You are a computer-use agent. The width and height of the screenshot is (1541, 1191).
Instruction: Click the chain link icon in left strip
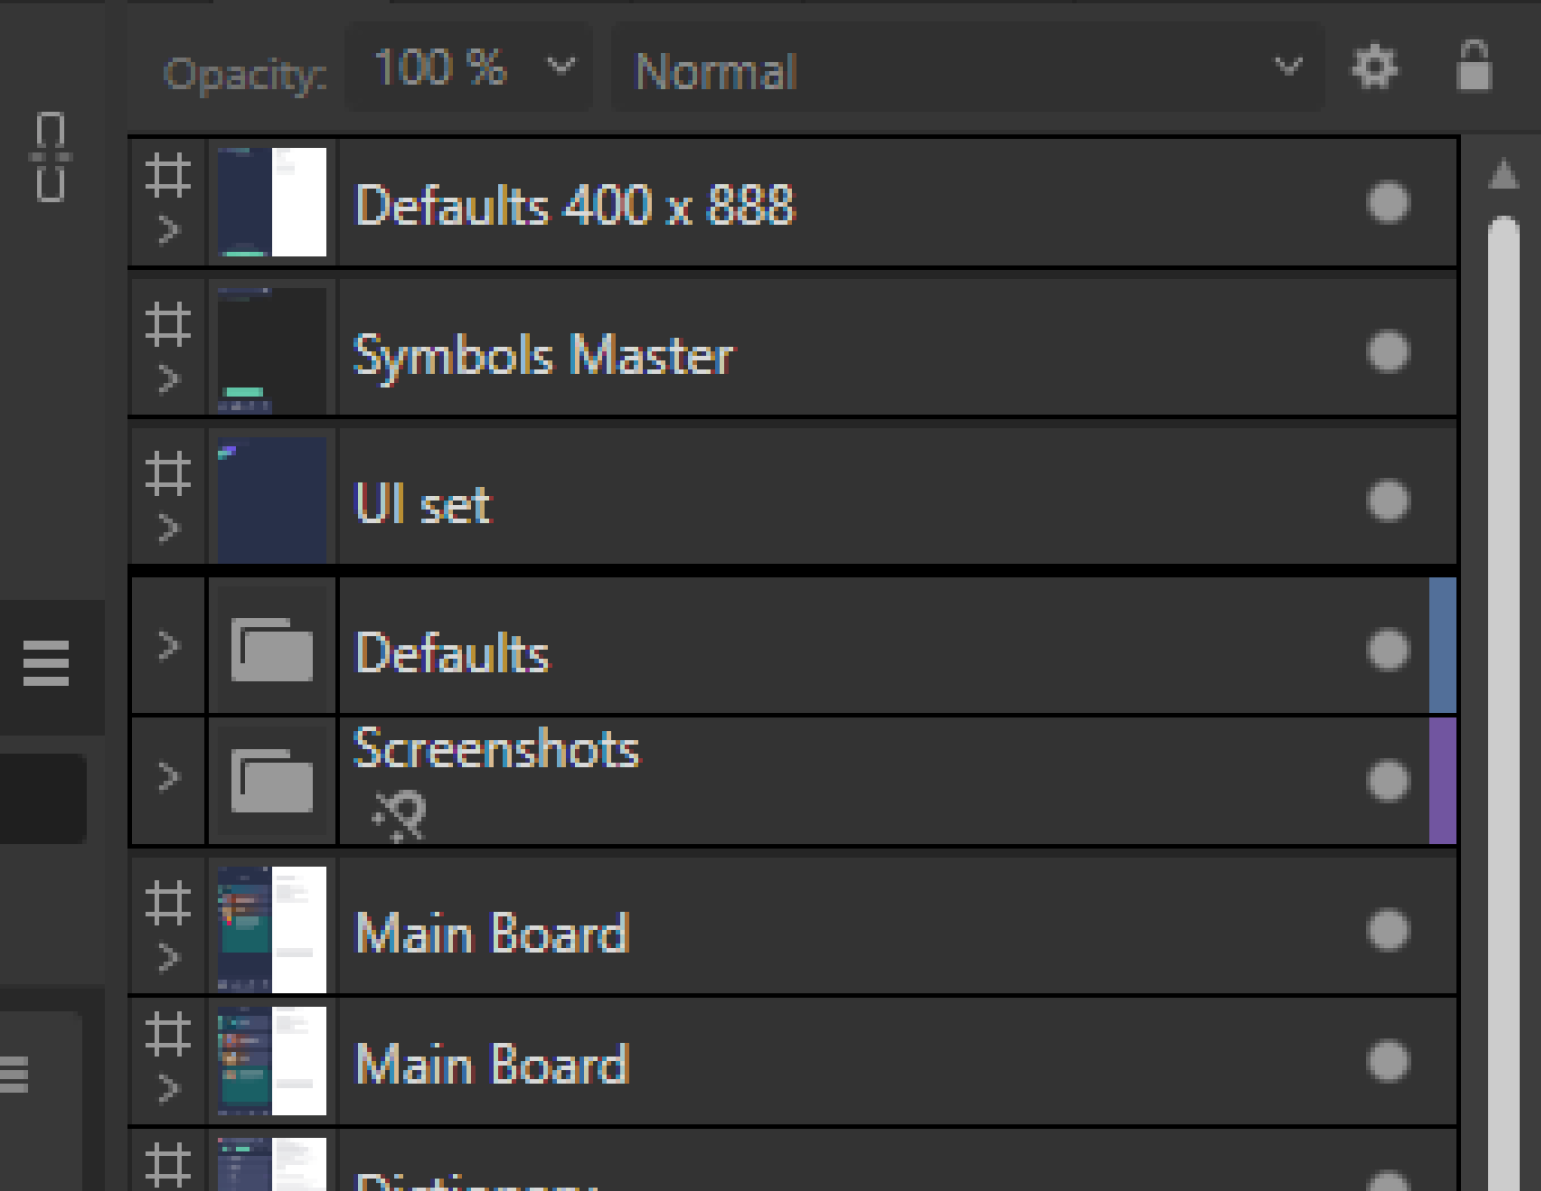tap(51, 158)
